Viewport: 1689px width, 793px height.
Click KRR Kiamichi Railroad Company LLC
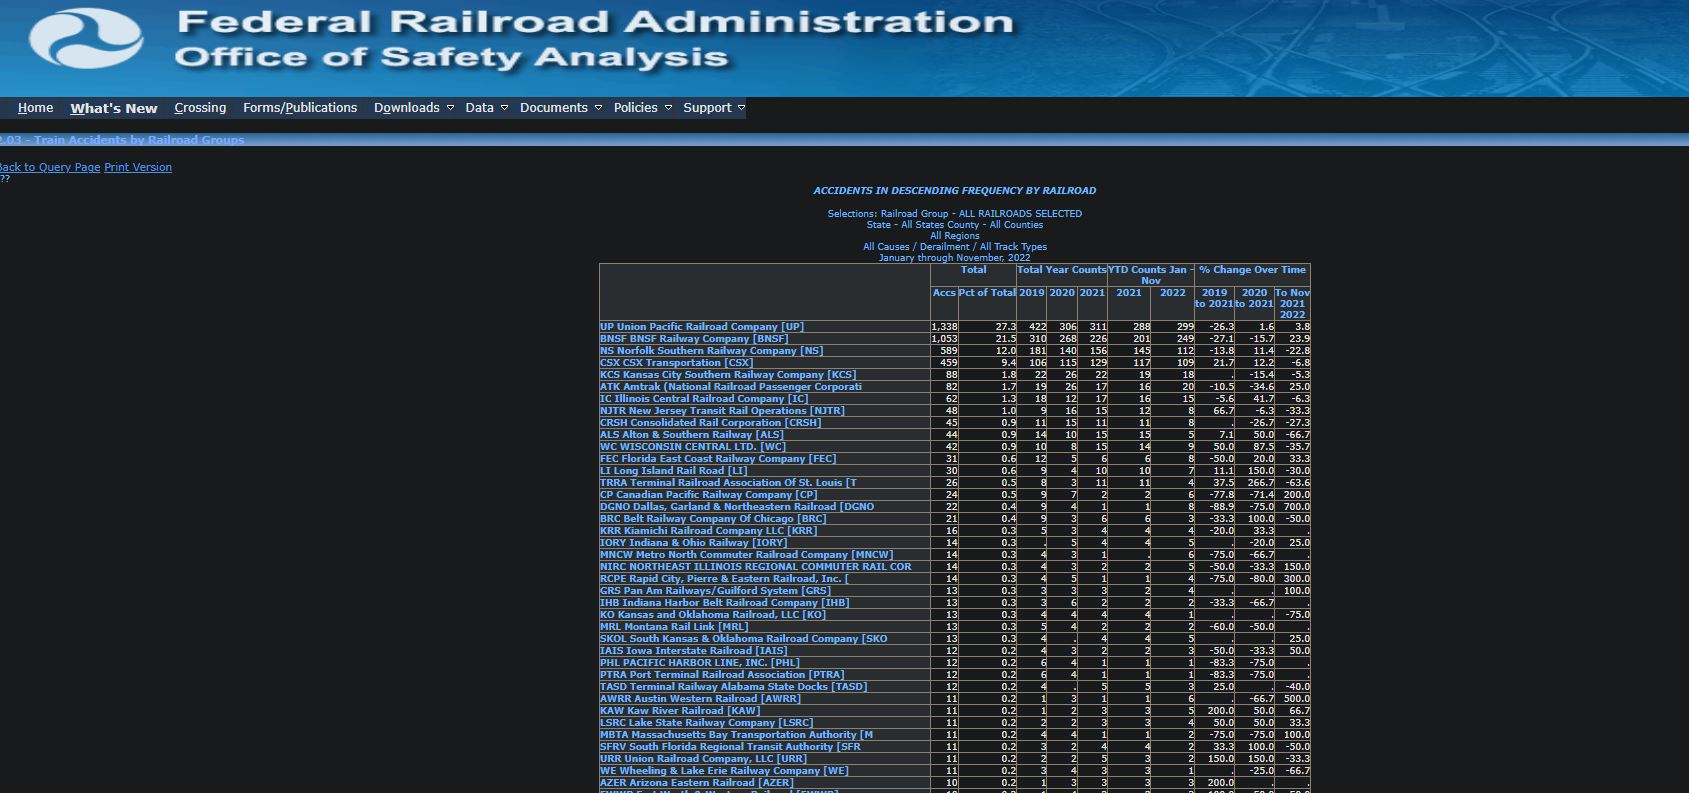coord(709,531)
